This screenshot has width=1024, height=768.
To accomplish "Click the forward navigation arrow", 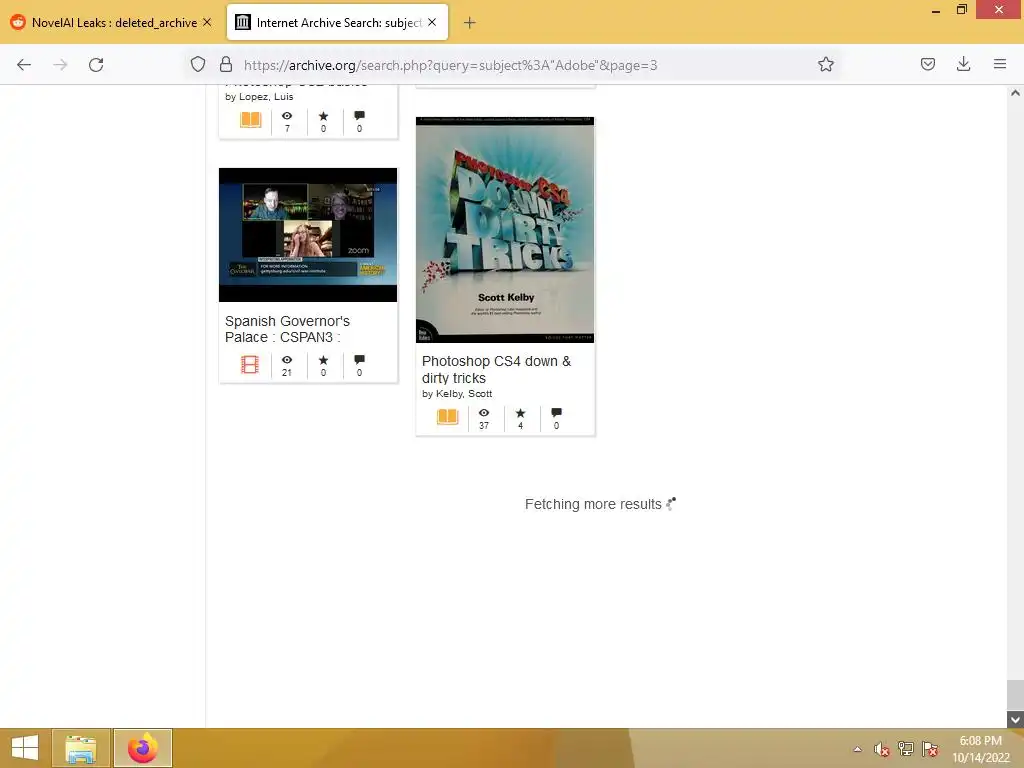I will point(60,65).
